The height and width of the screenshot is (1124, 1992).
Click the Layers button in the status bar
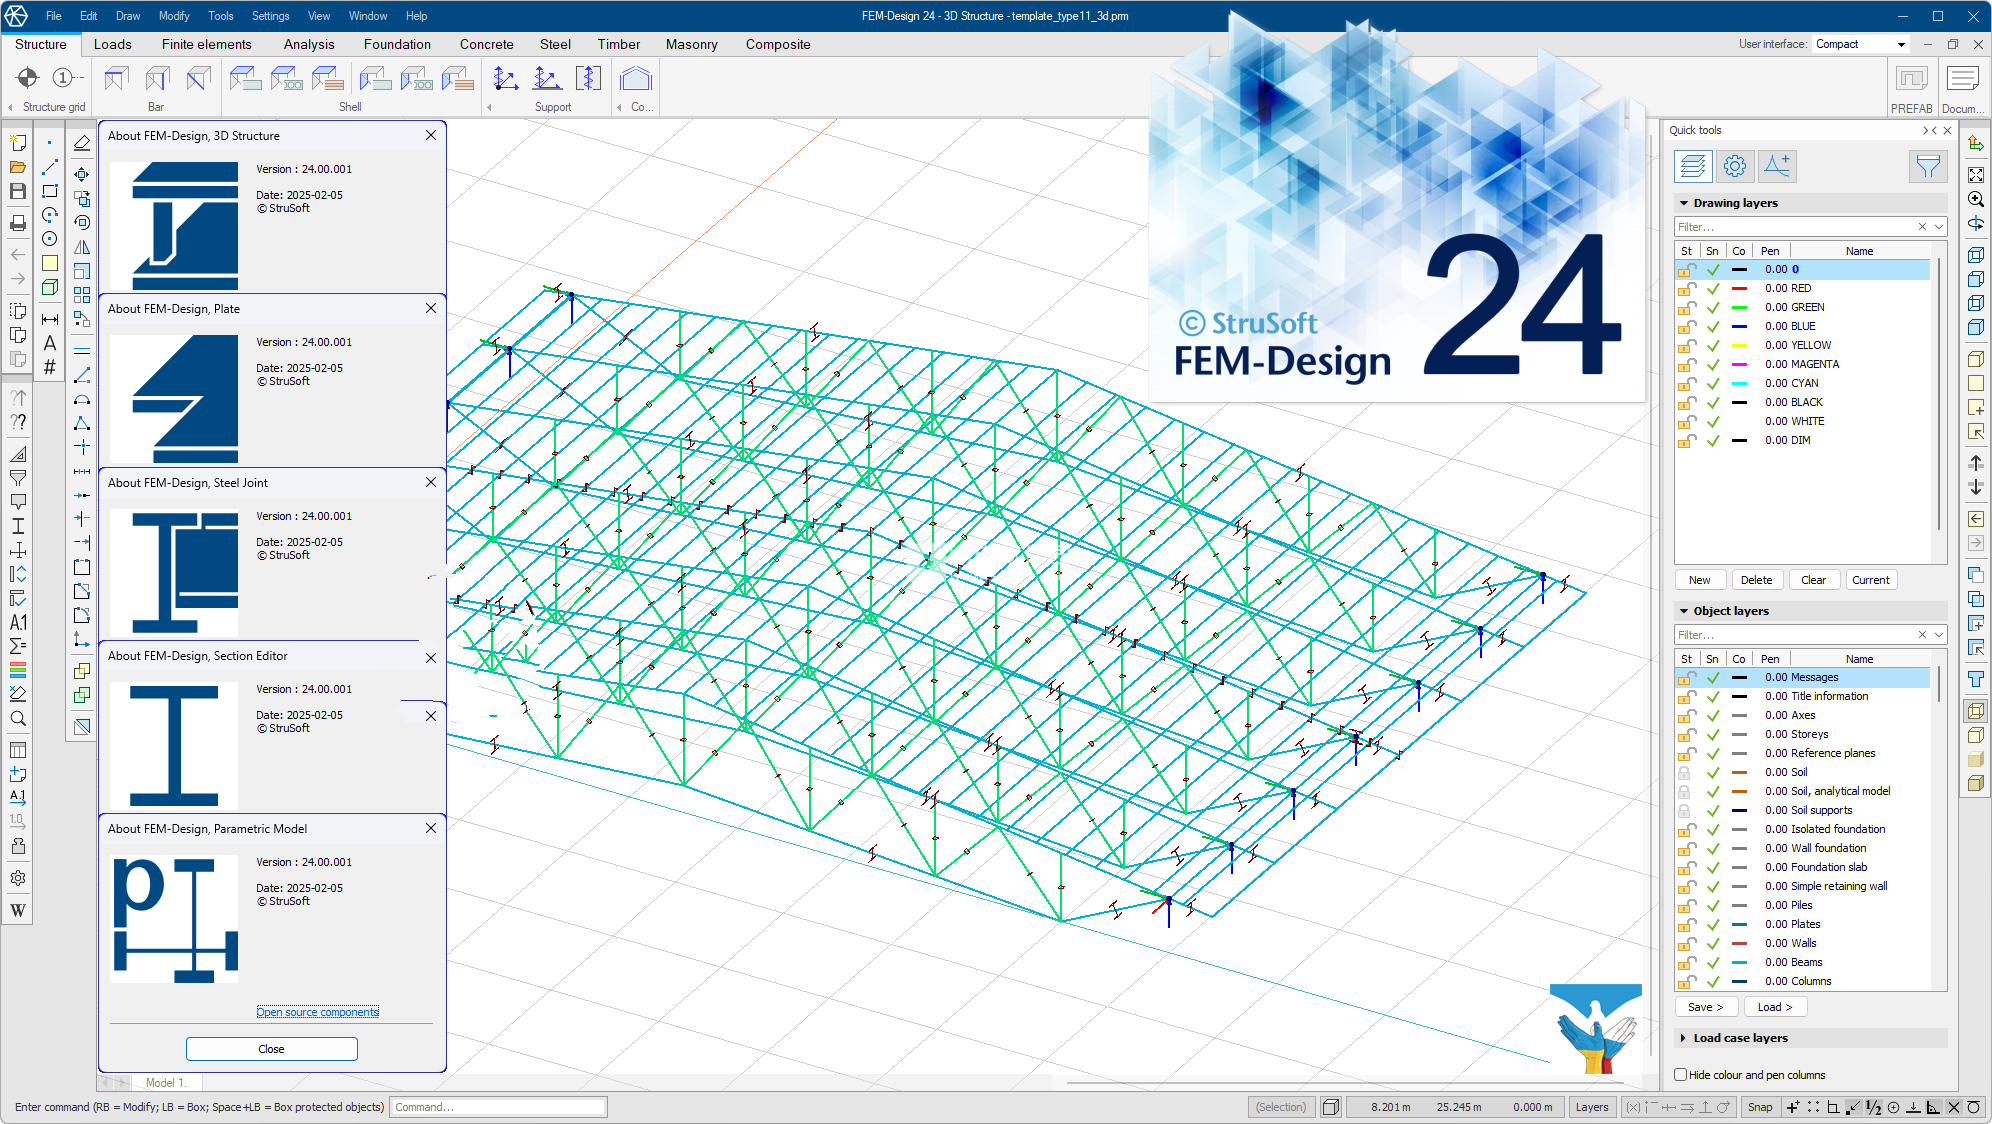click(x=1591, y=1107)
